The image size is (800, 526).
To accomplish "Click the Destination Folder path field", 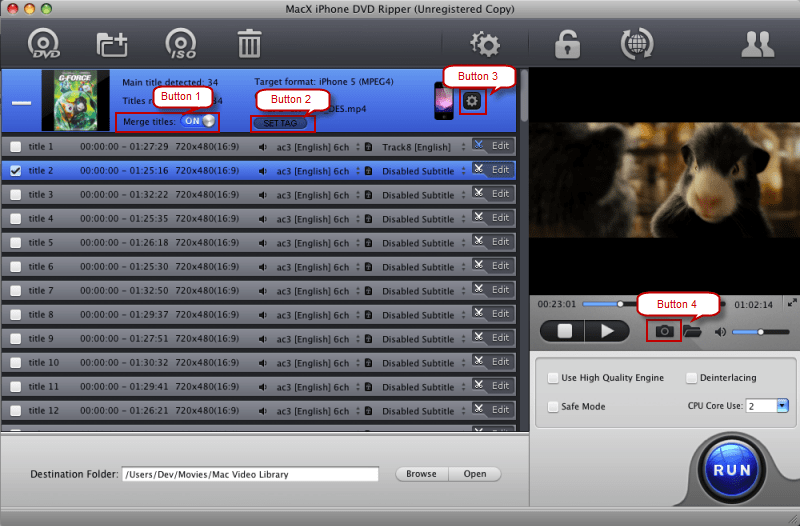I will pos(250,474).
